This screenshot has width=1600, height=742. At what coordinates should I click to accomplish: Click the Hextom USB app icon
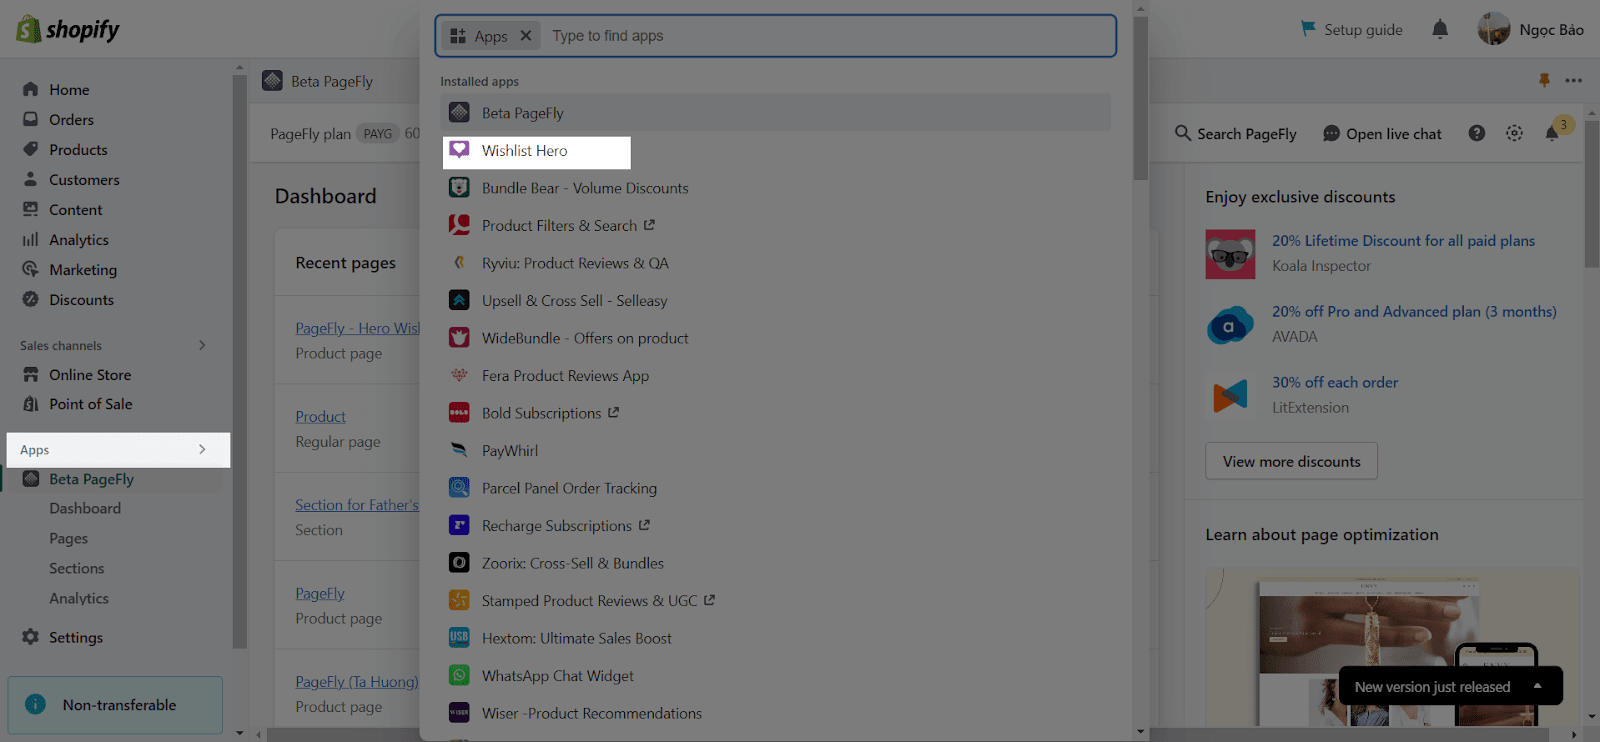point(459,638)
